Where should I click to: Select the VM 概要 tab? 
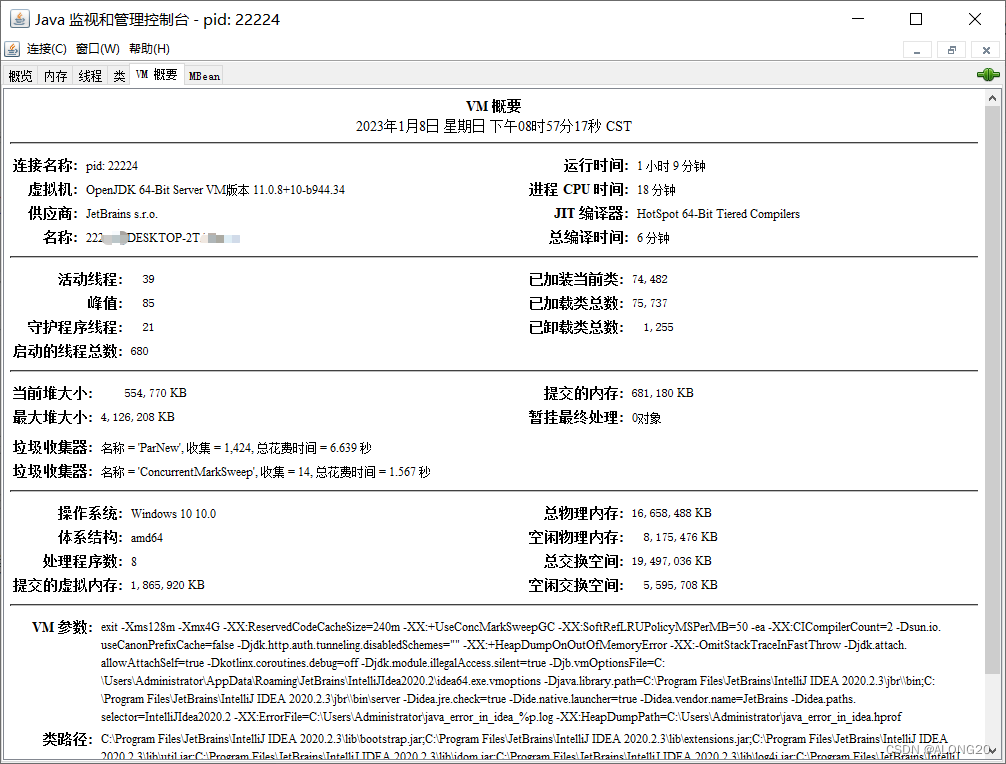pos(157,74)
